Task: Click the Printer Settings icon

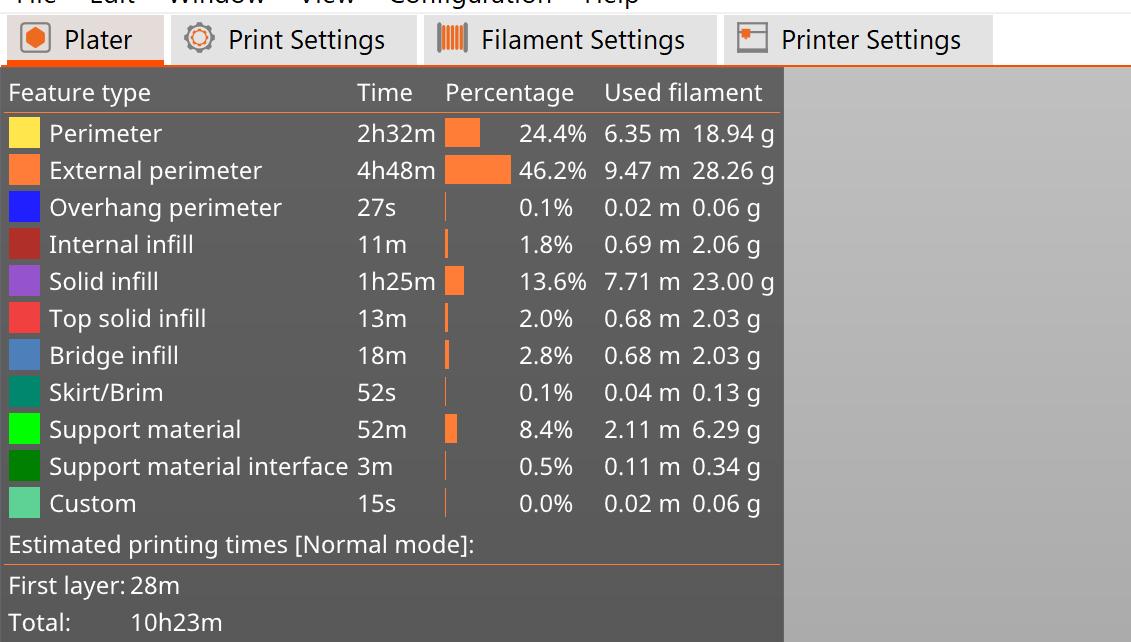Action: coord(752,39)
